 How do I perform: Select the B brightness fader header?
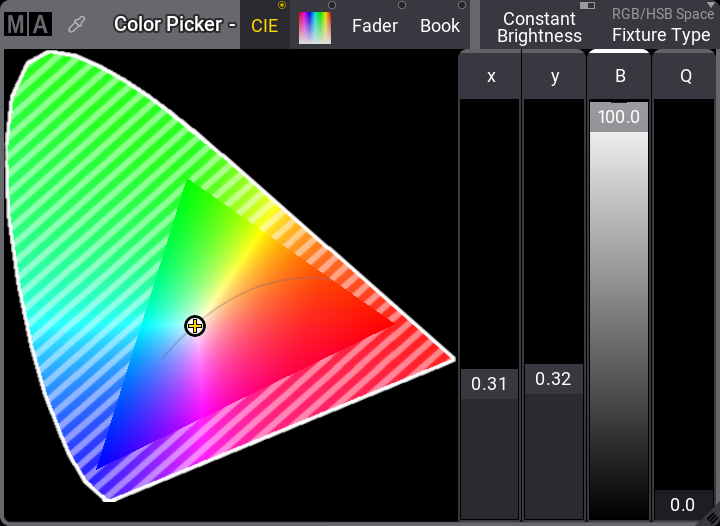[620, 76]
